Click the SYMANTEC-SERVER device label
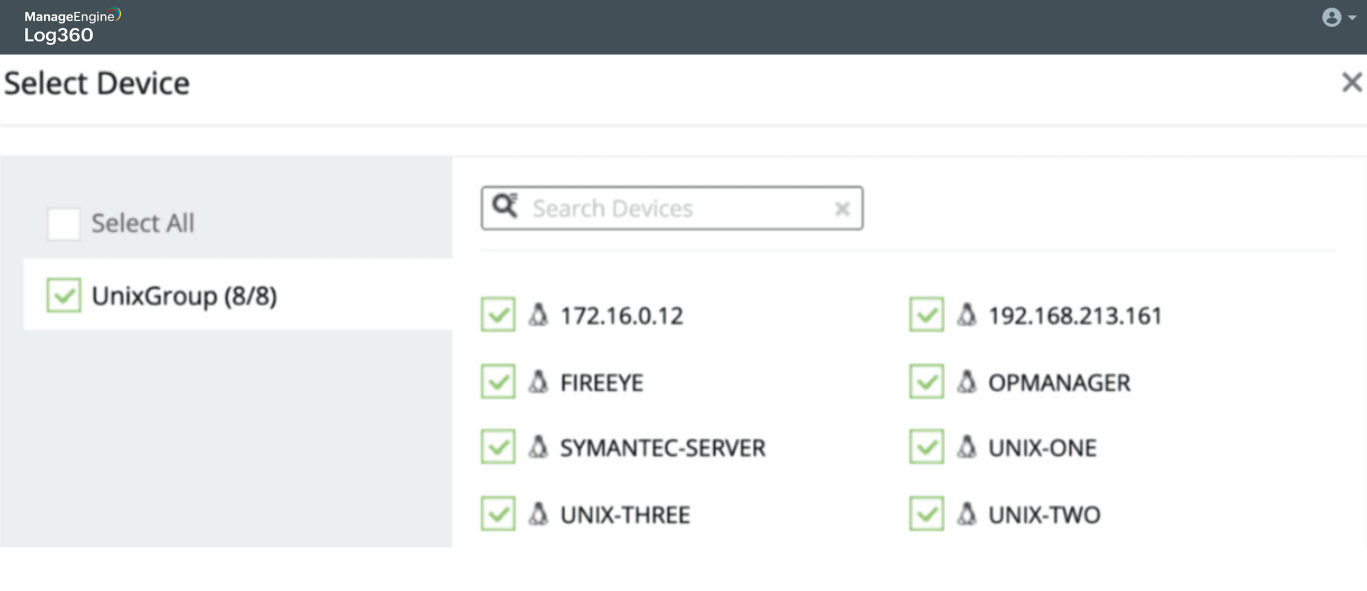Image resolution: width=1367 pixels, height=591 pixels. click(662, 448)
